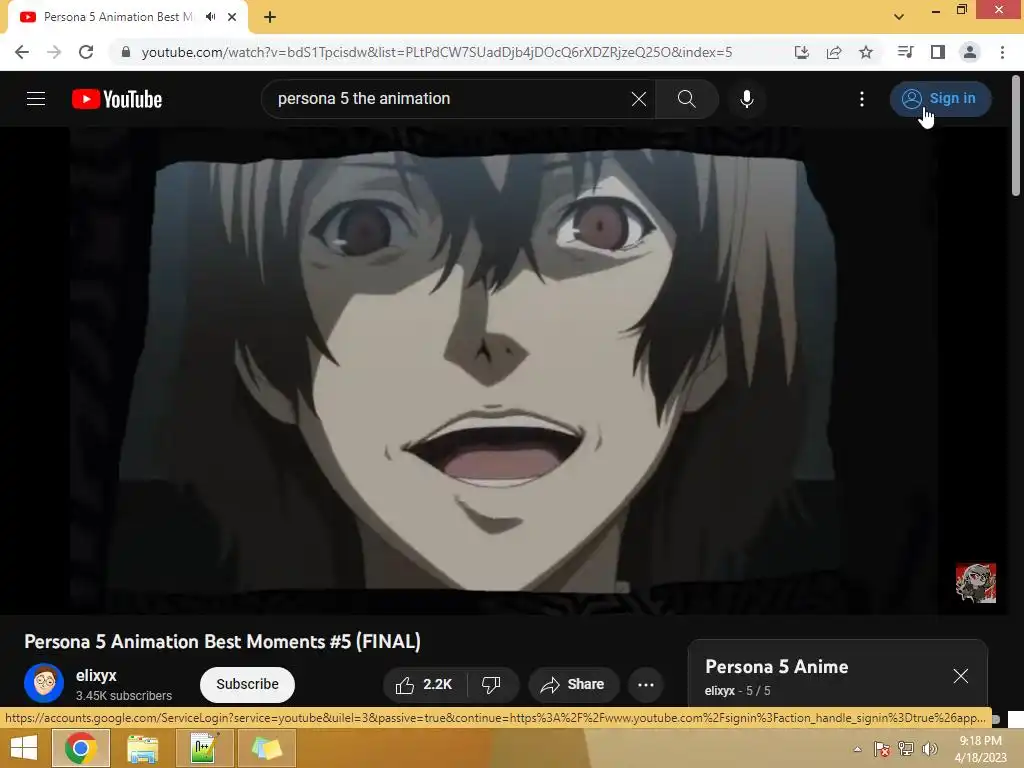
Task: Open YouTube settings three-dot menu
Action: pos(862,99)
